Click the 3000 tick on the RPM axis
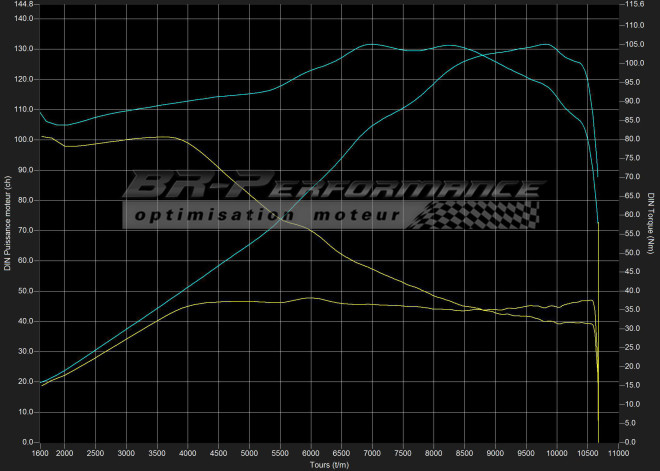Viewport: 660px width, 471px height. 126,453
